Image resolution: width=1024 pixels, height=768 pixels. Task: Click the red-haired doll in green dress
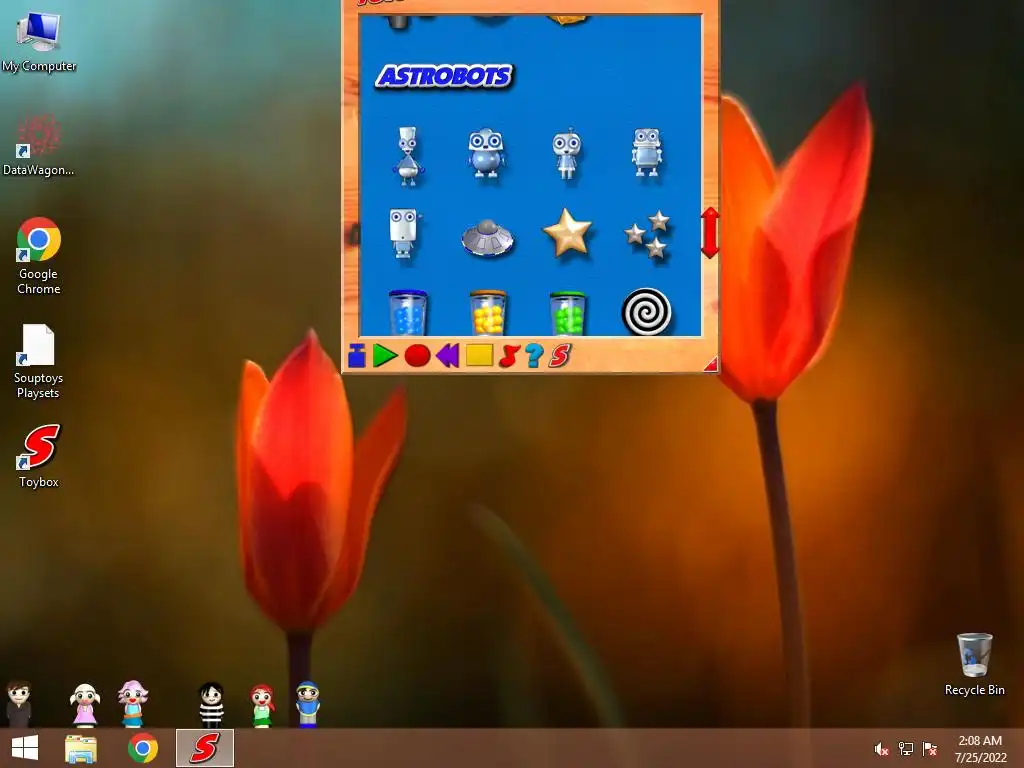[262, 705]
